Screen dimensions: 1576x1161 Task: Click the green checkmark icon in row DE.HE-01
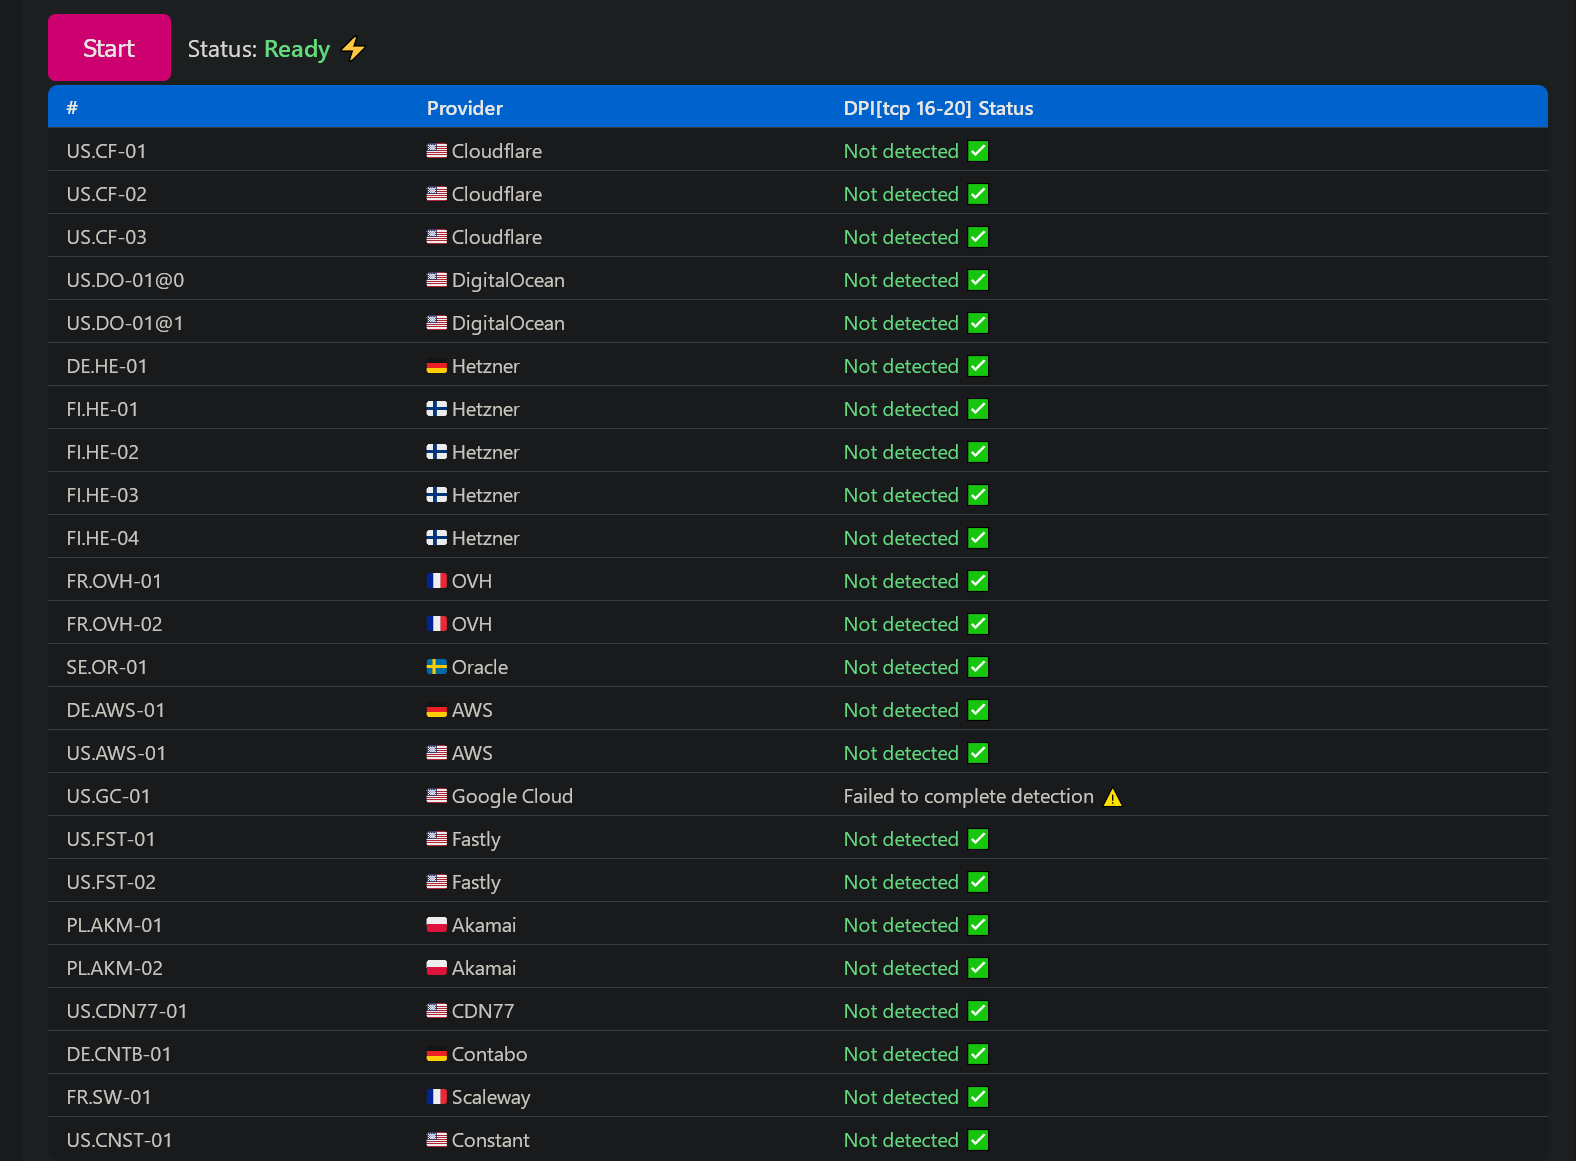(978, 366)
